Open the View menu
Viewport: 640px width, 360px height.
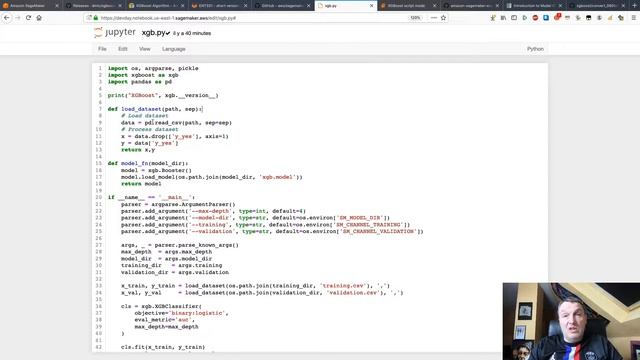coord(144,49)
